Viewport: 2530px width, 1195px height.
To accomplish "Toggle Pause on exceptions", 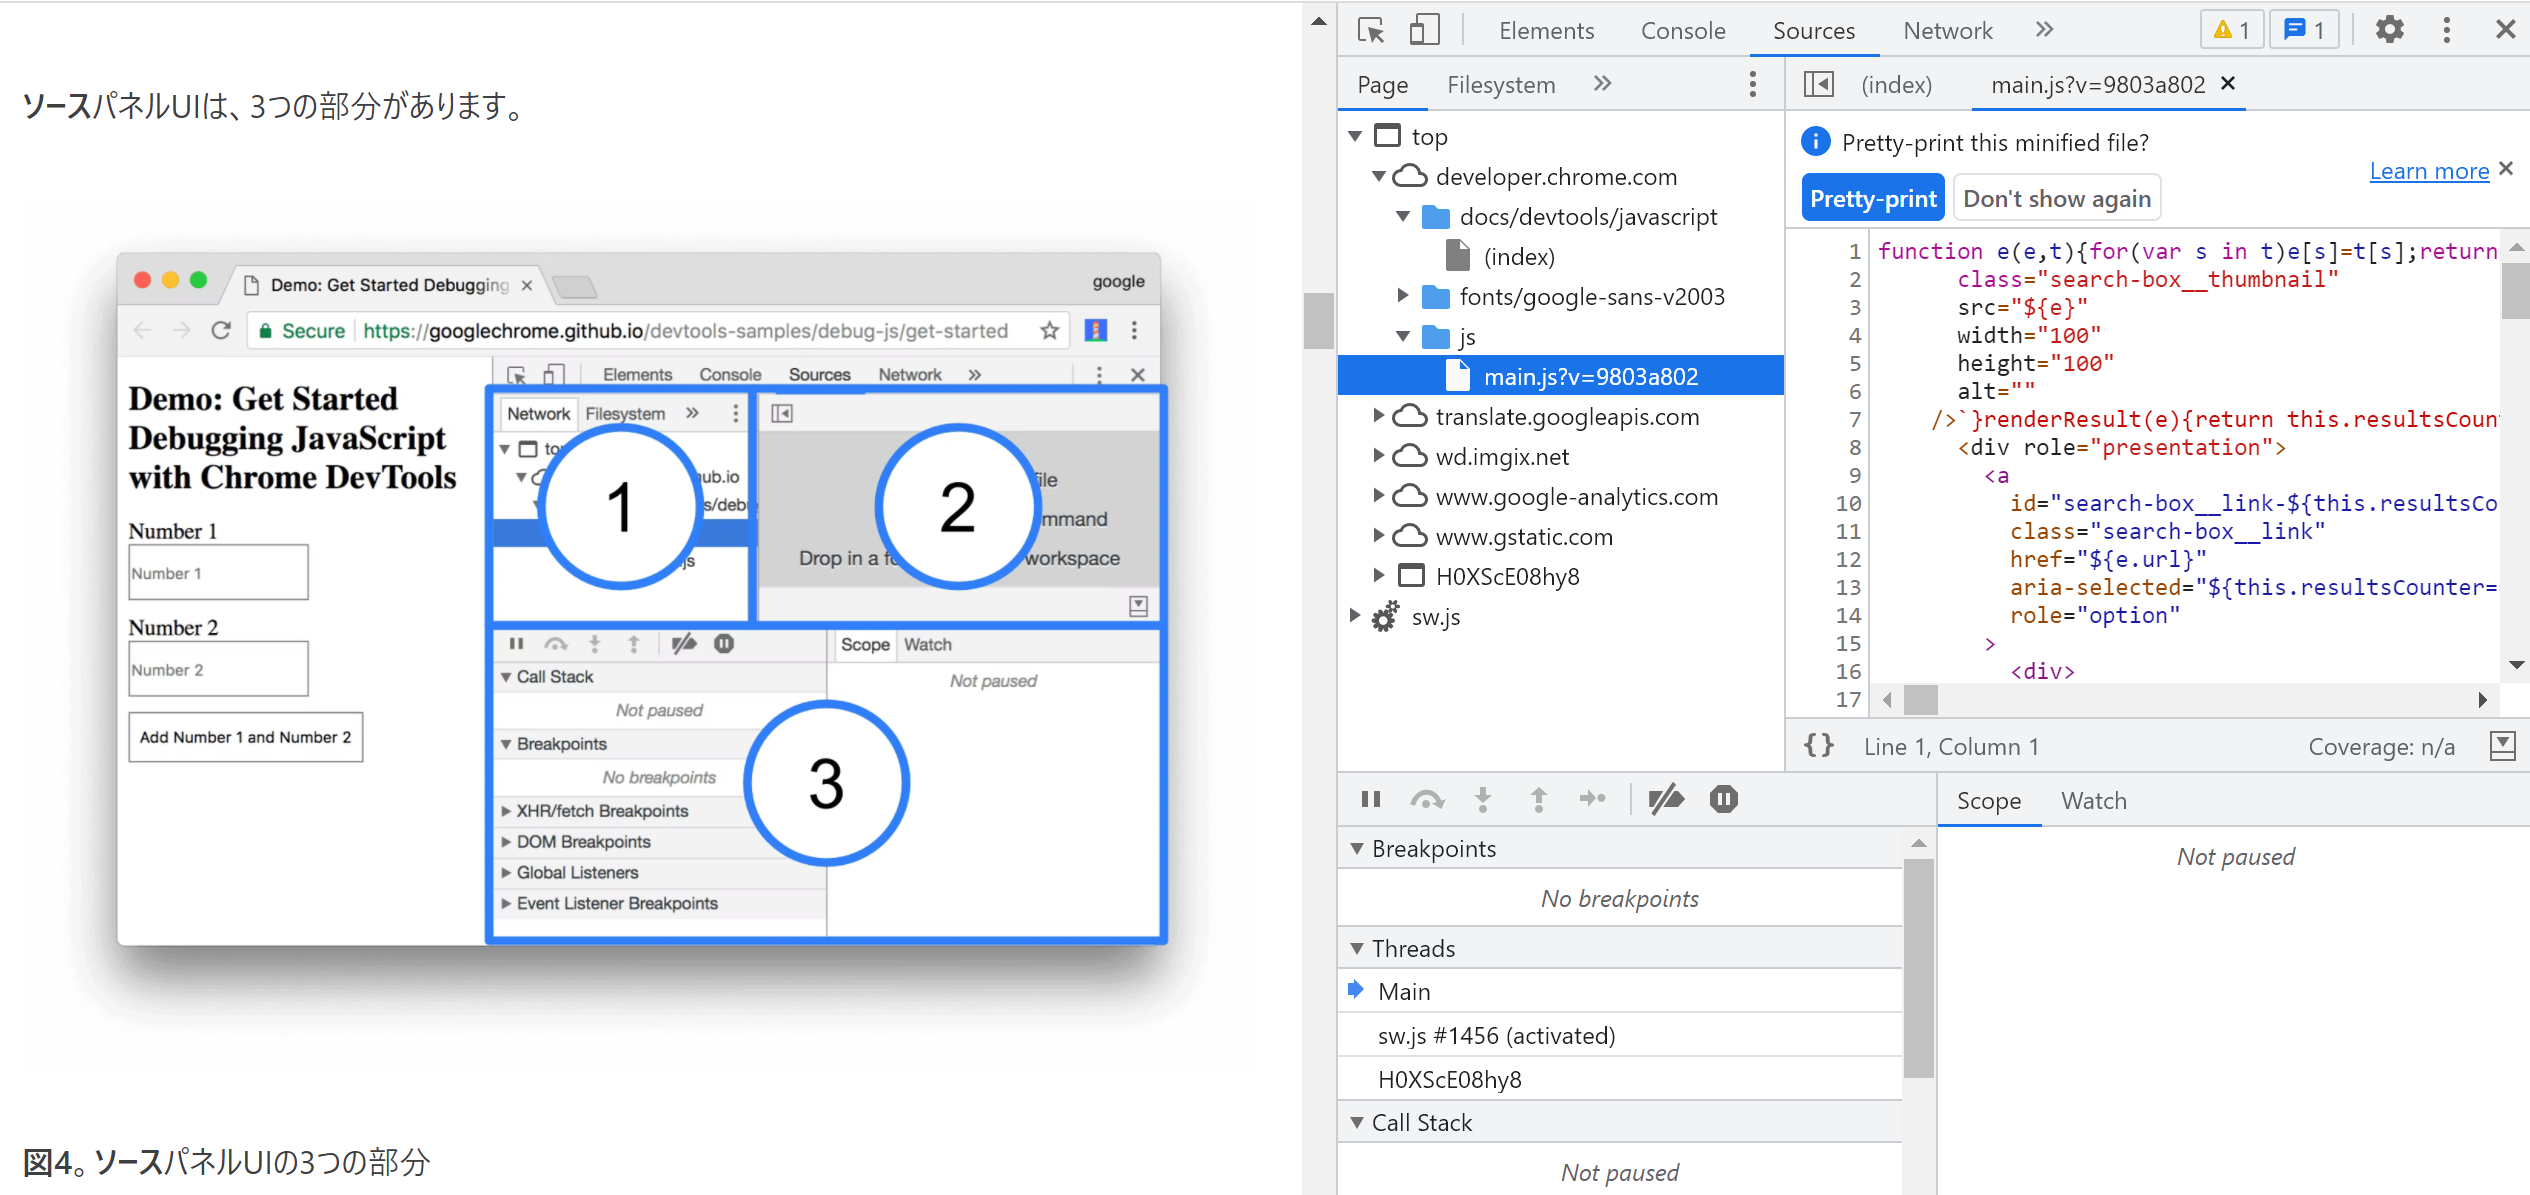I will point(1723,799).
